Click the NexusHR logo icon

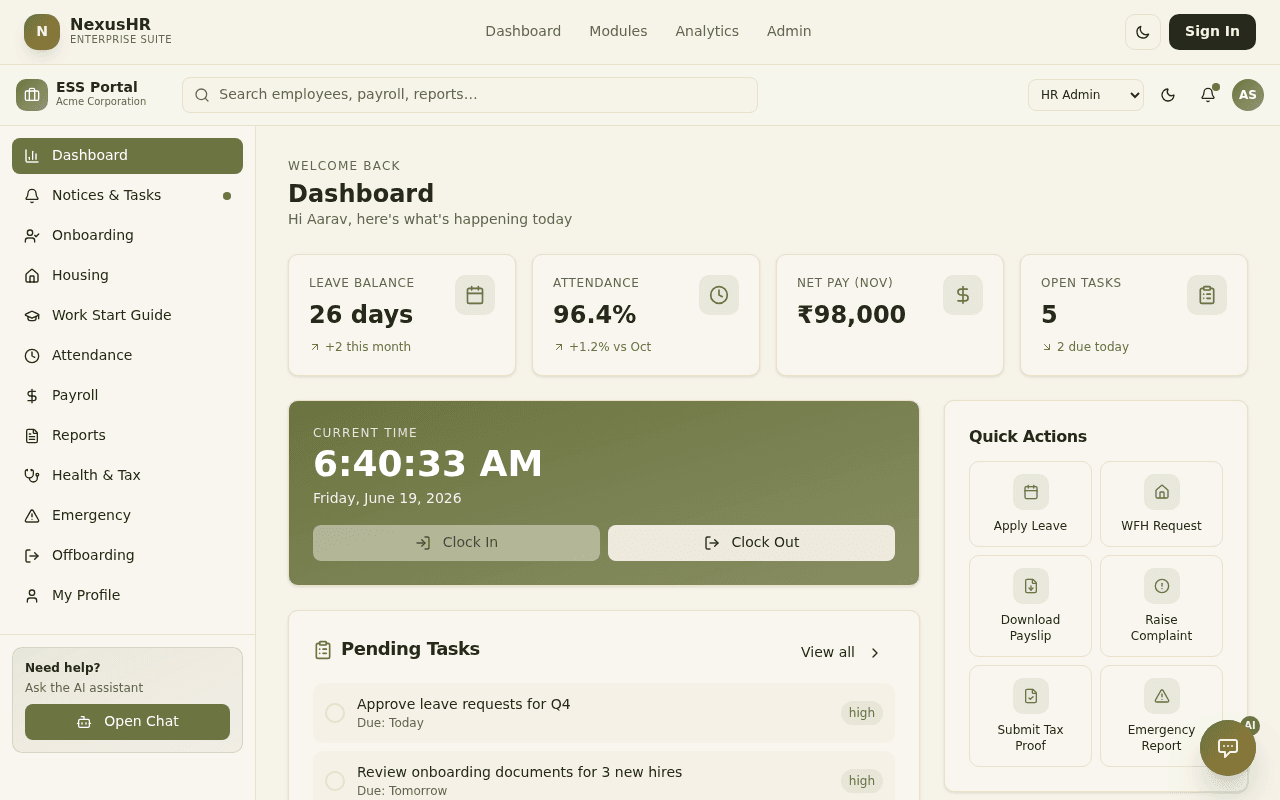(x=42, y=32)
